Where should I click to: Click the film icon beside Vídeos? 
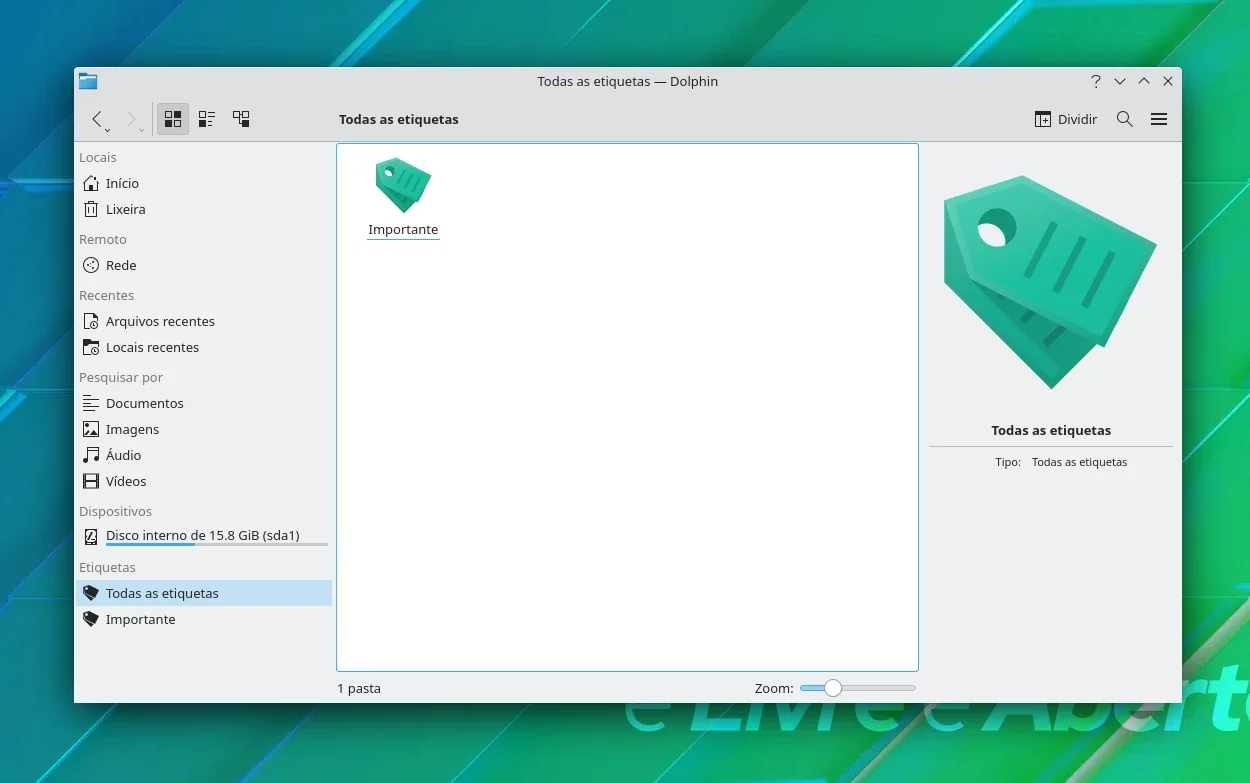(91, 481)
